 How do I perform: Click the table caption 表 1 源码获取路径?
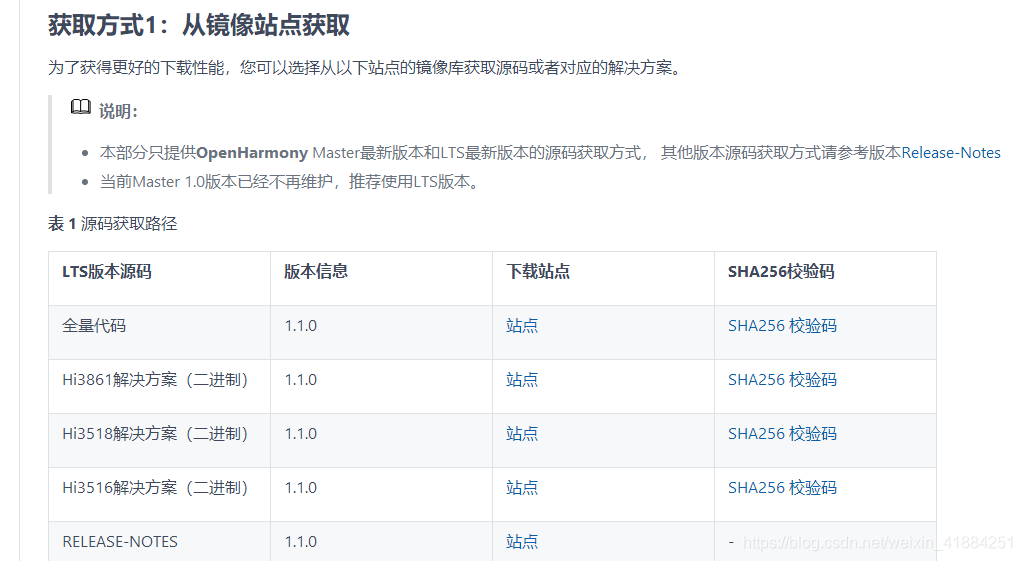(x=113, y=224)
